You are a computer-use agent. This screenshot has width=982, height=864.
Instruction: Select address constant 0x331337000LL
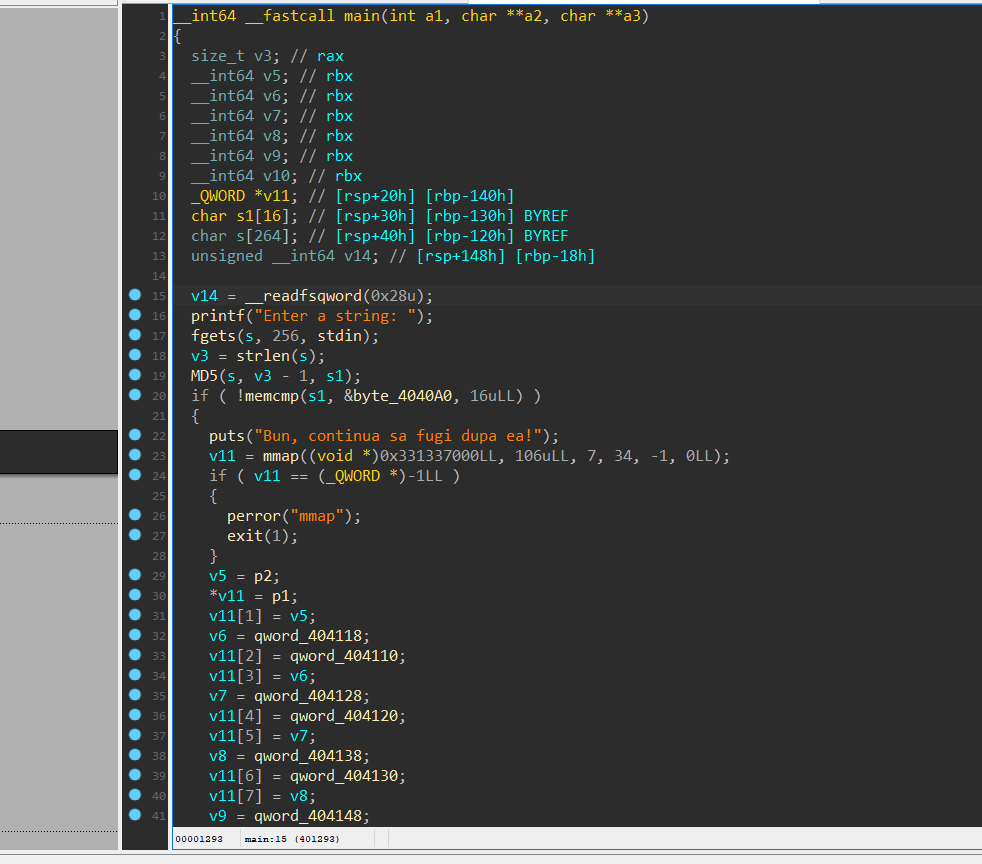[x=438, y=456]
